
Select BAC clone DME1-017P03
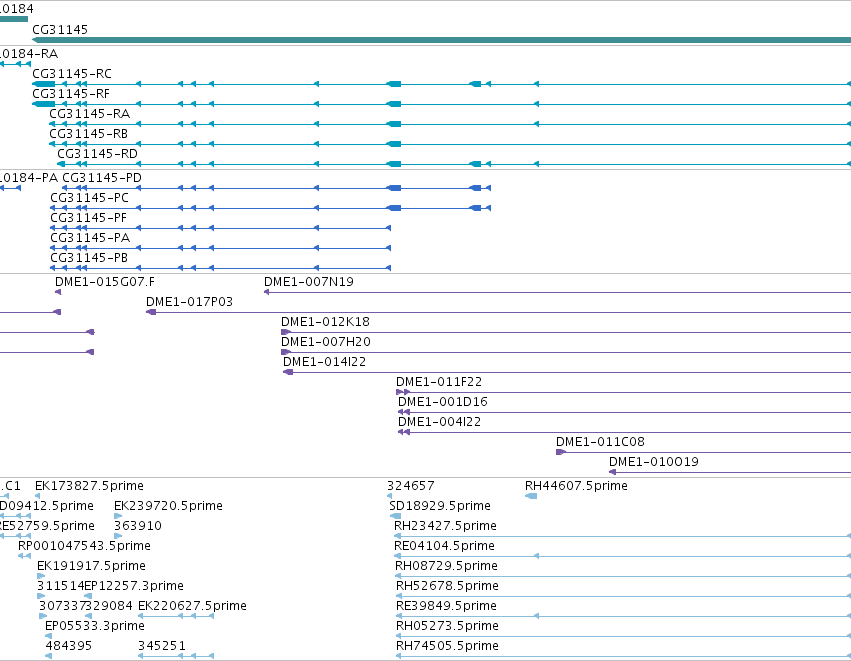(189, 302)
